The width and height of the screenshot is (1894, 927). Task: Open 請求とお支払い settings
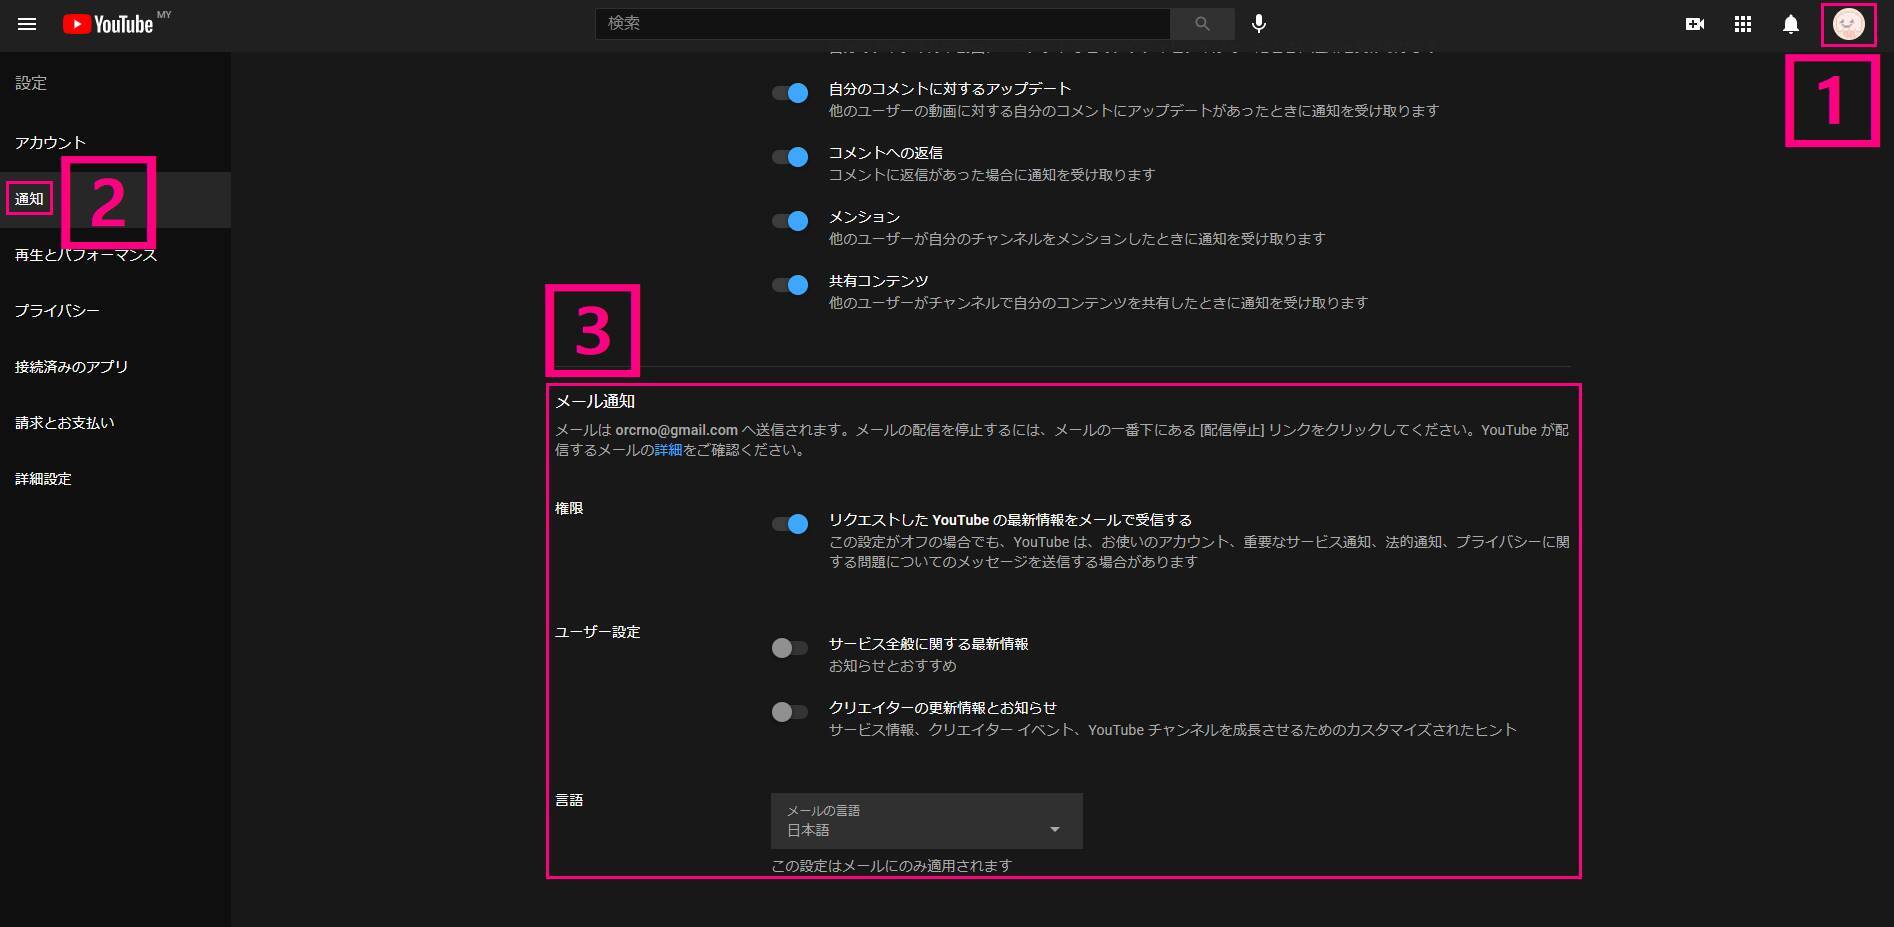pos(65,423)
